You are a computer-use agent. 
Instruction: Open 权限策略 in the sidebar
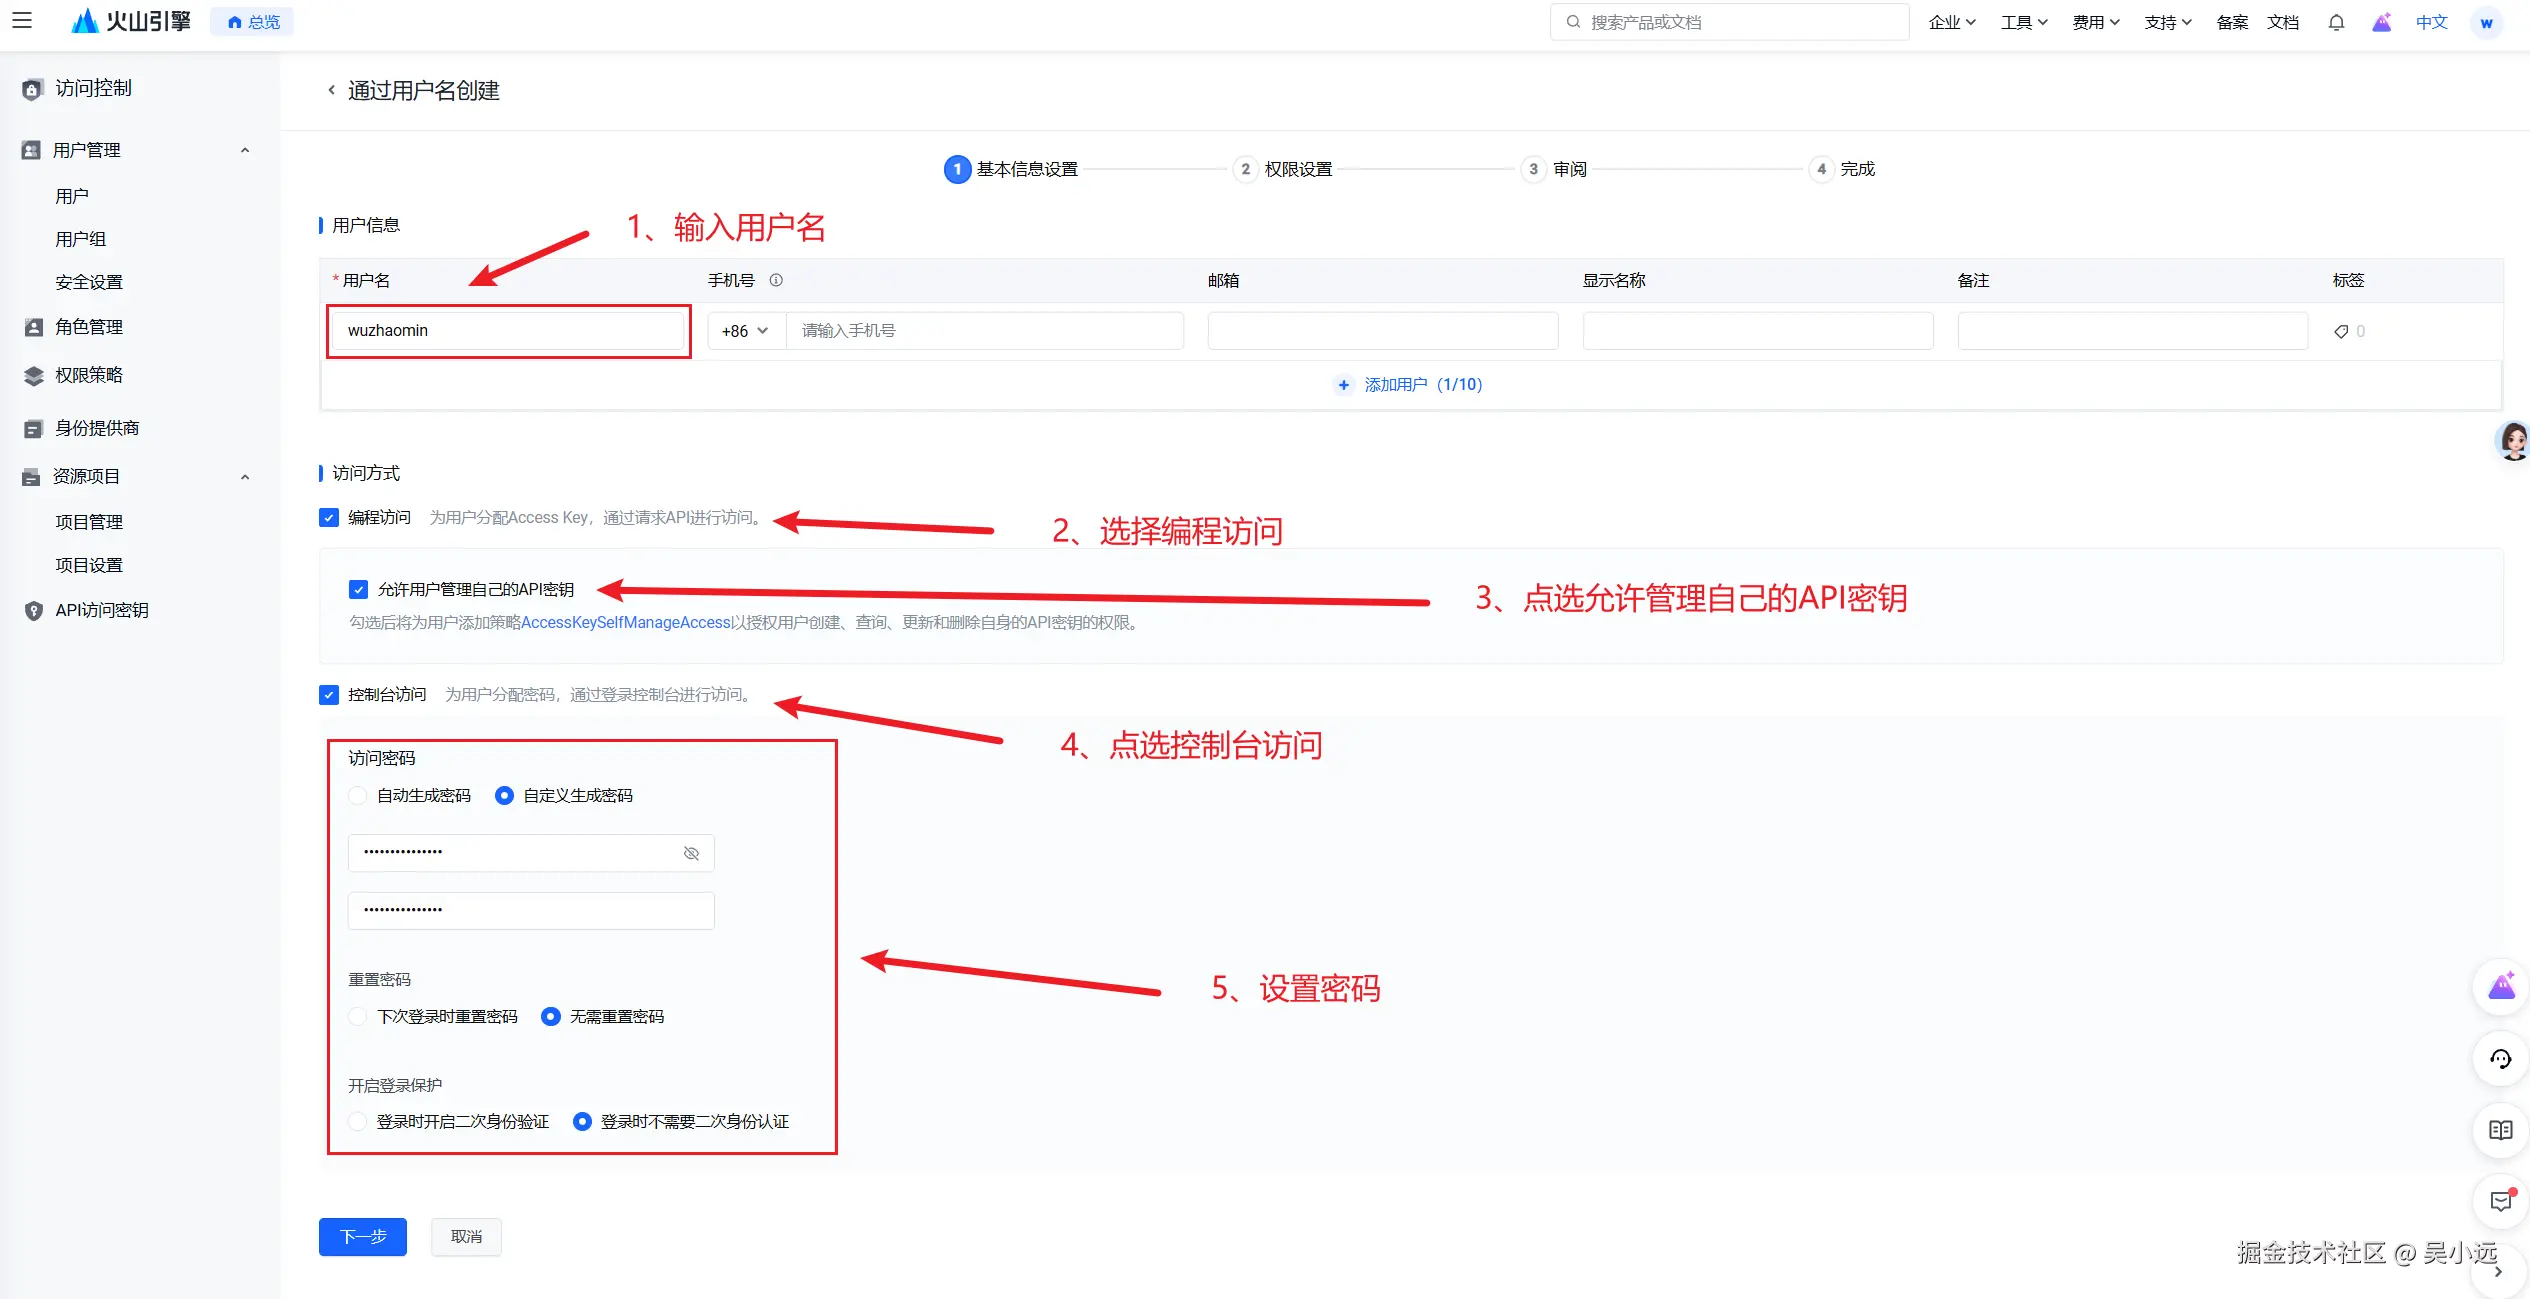[x=88, y=375]
